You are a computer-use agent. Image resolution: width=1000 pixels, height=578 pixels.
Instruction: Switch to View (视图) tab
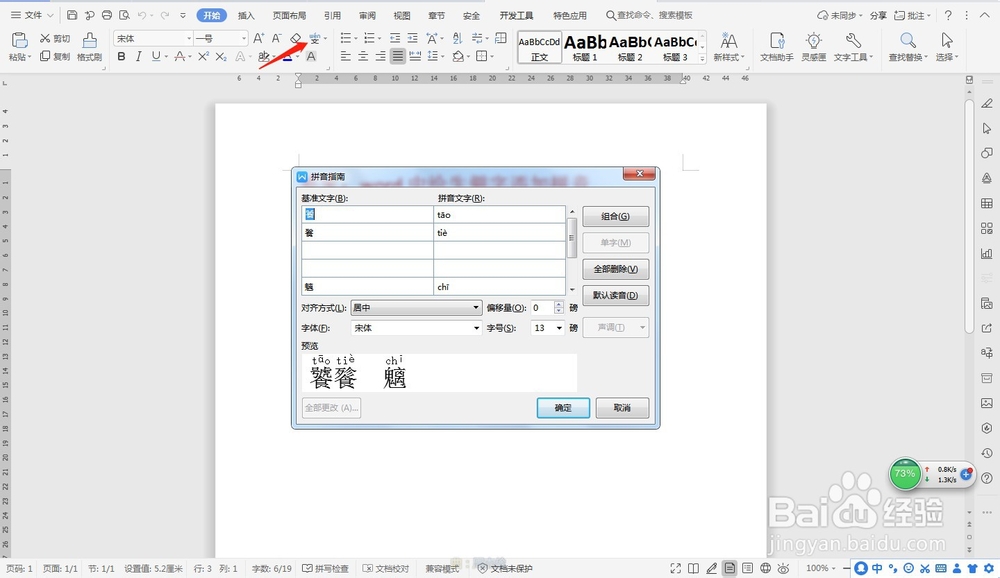pos(402,15)
